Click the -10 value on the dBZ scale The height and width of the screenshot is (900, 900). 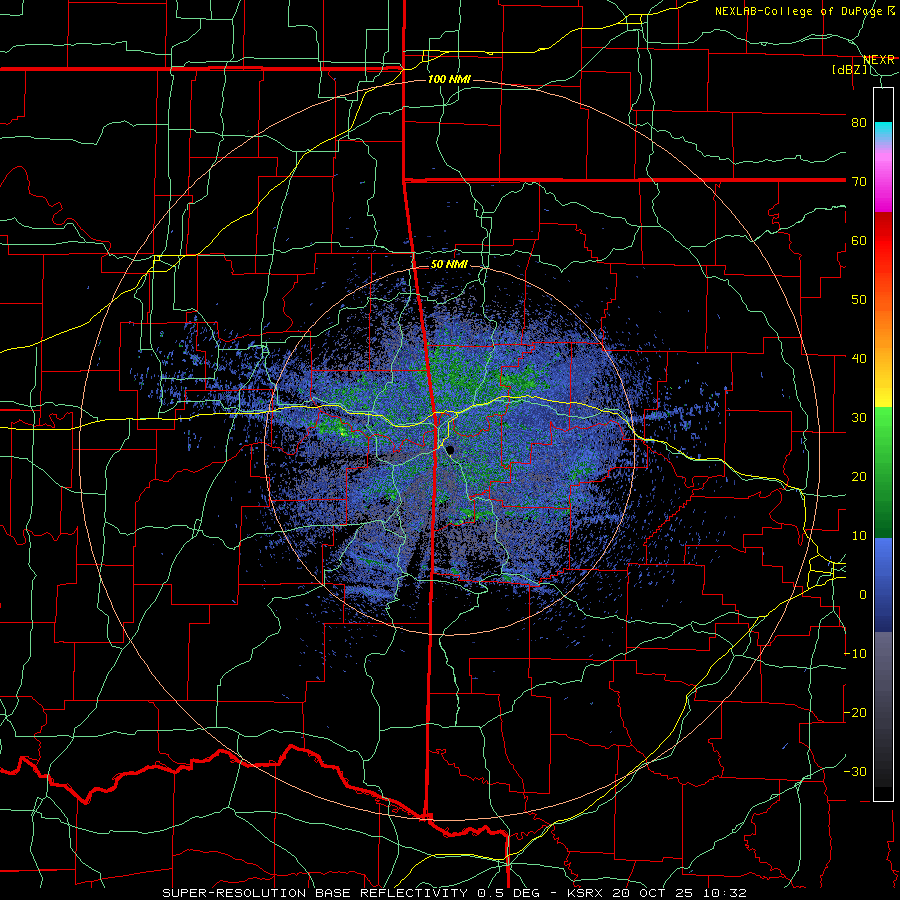tap(856, 654)
